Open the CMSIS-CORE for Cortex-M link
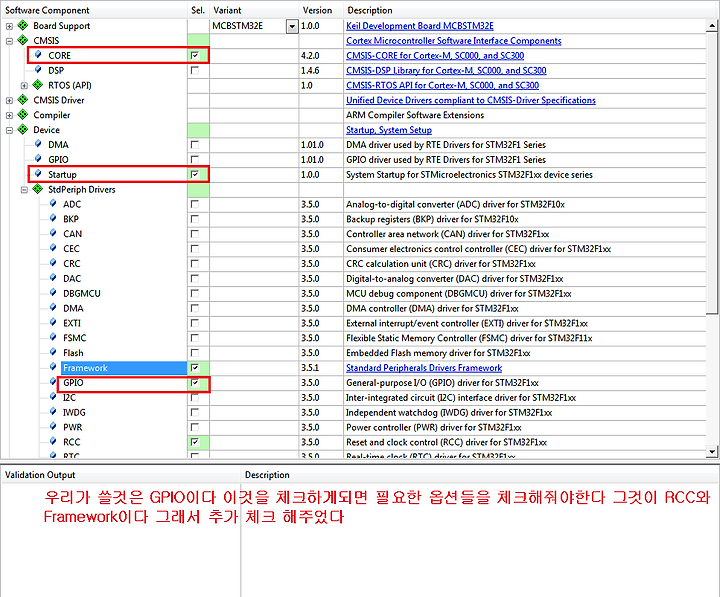Viewport: 720px width, 597px height. (x=435, y=56)
